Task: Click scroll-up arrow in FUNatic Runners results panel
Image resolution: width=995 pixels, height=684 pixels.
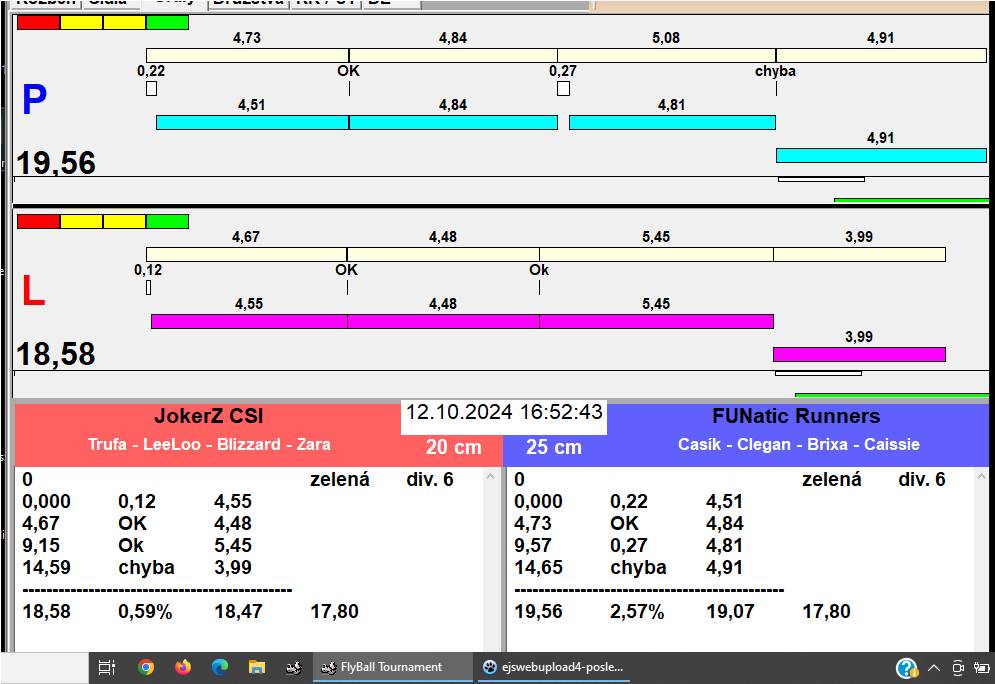Action: (x=981, y=478)
